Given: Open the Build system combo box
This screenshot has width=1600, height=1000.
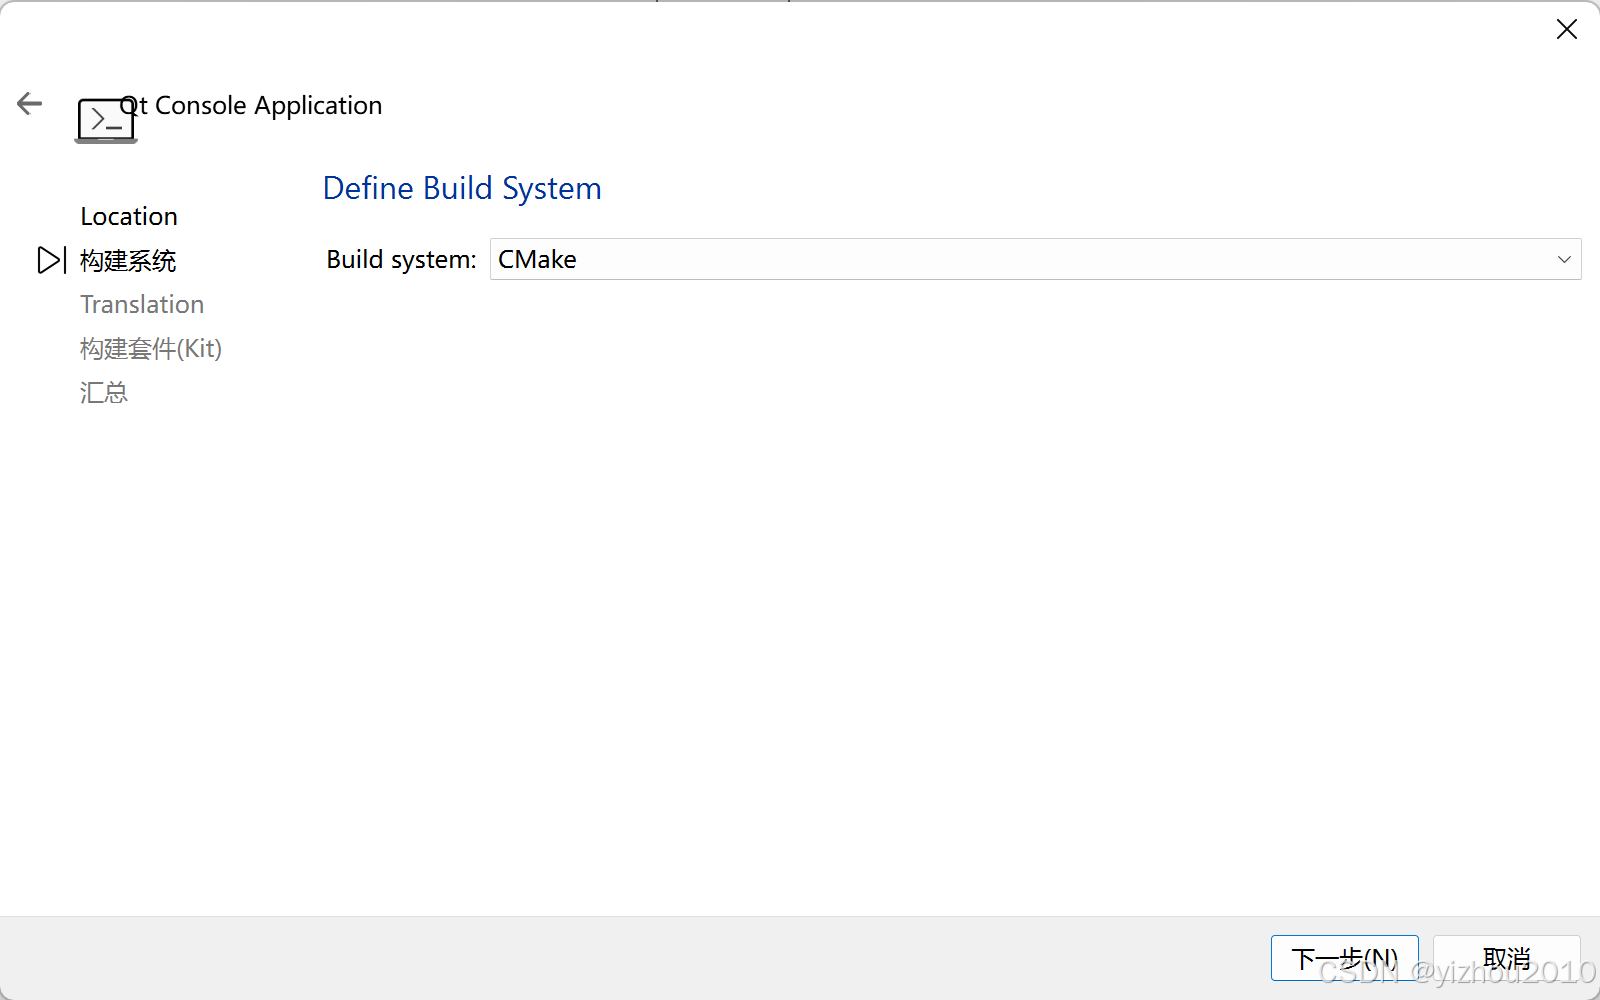Looking at the screenshot, I should [x=1035, y=259].
